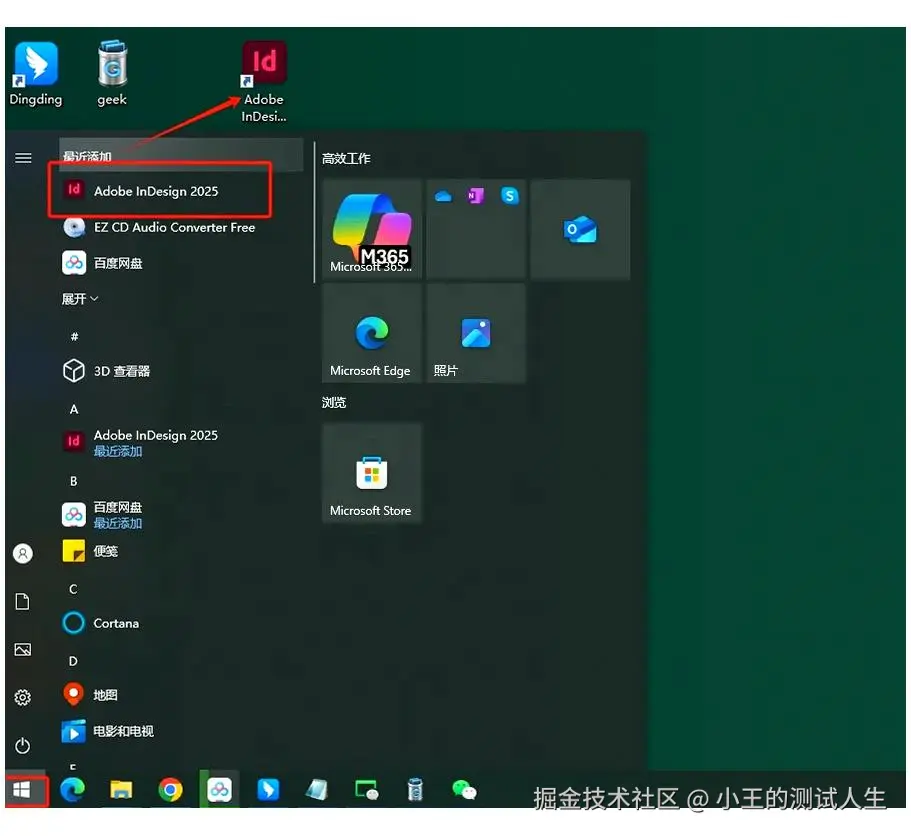This screenshot has width=911, height=836.
Task: Expand the 展开 section in the app list
Action: tap(79, 299)
